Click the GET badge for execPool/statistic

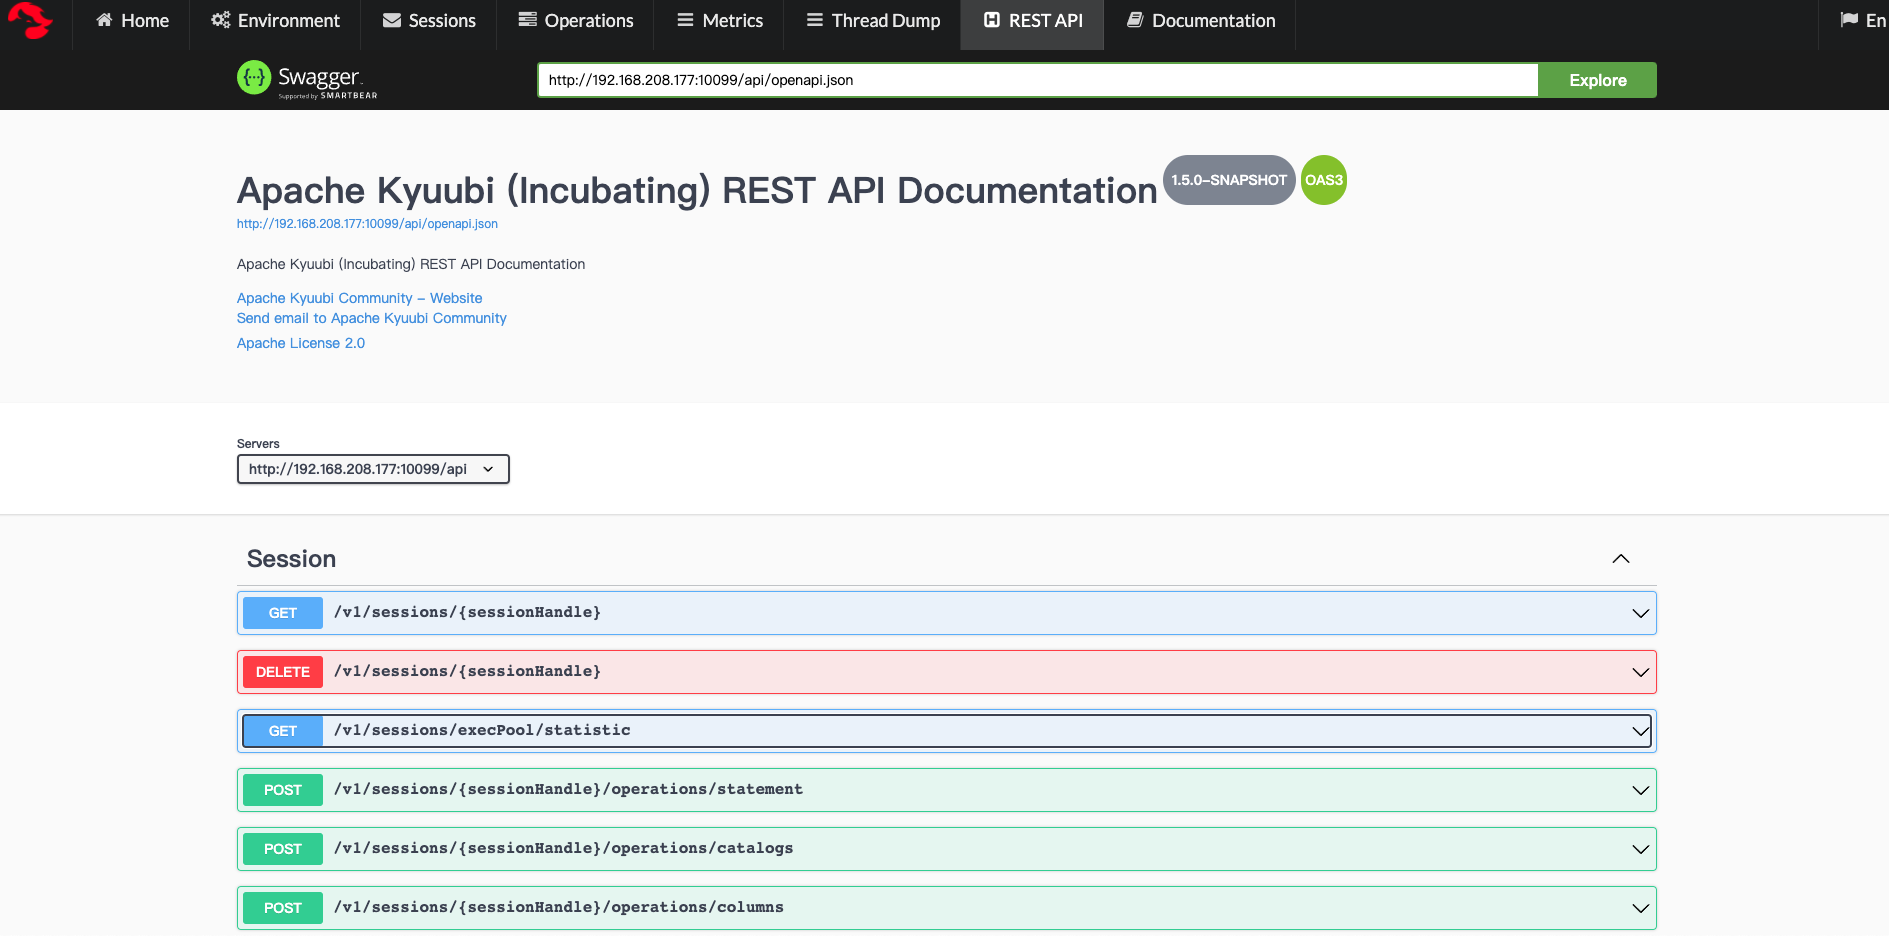[x=283, y=731]
